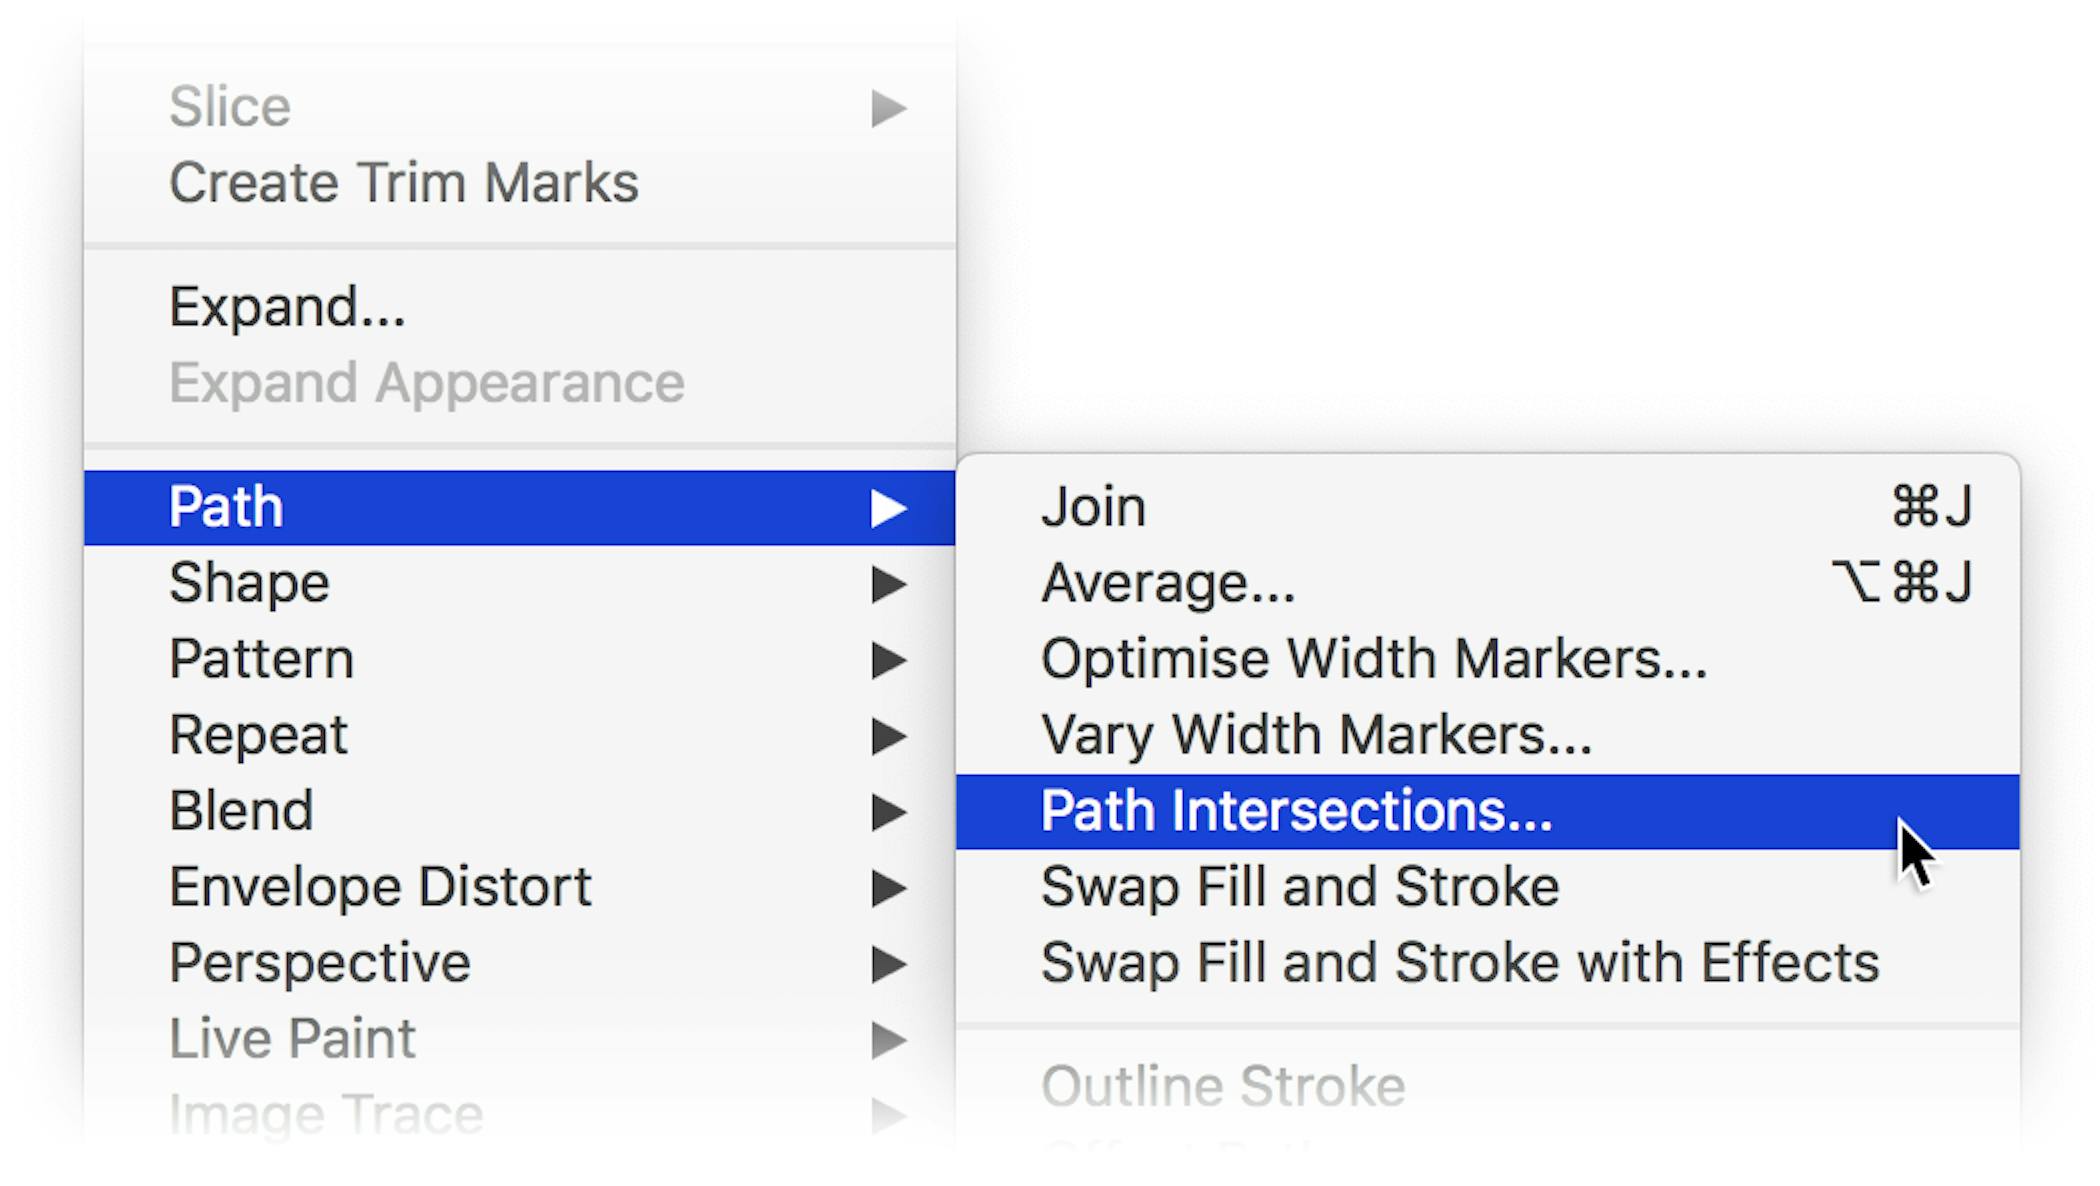Choose Swap Fill and Stroke
2100x1186 pixels.
point(1299,886)
